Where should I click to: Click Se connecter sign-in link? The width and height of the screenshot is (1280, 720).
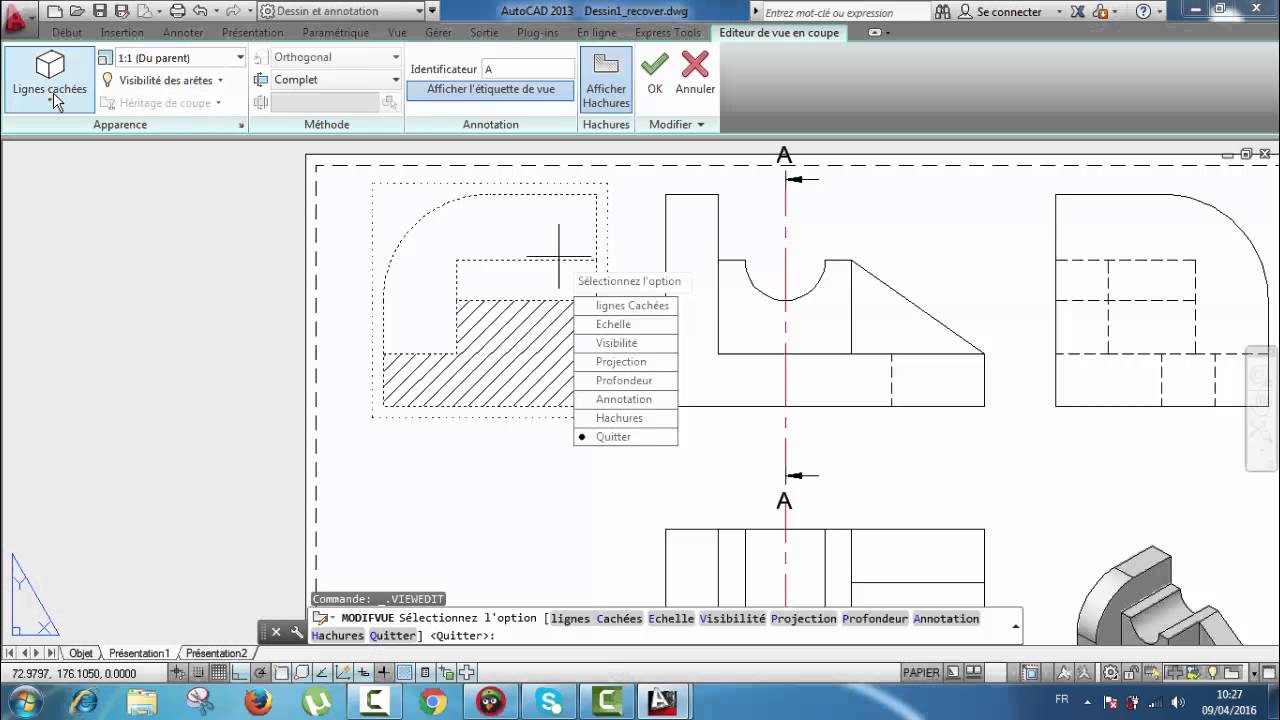(1009, 12)
